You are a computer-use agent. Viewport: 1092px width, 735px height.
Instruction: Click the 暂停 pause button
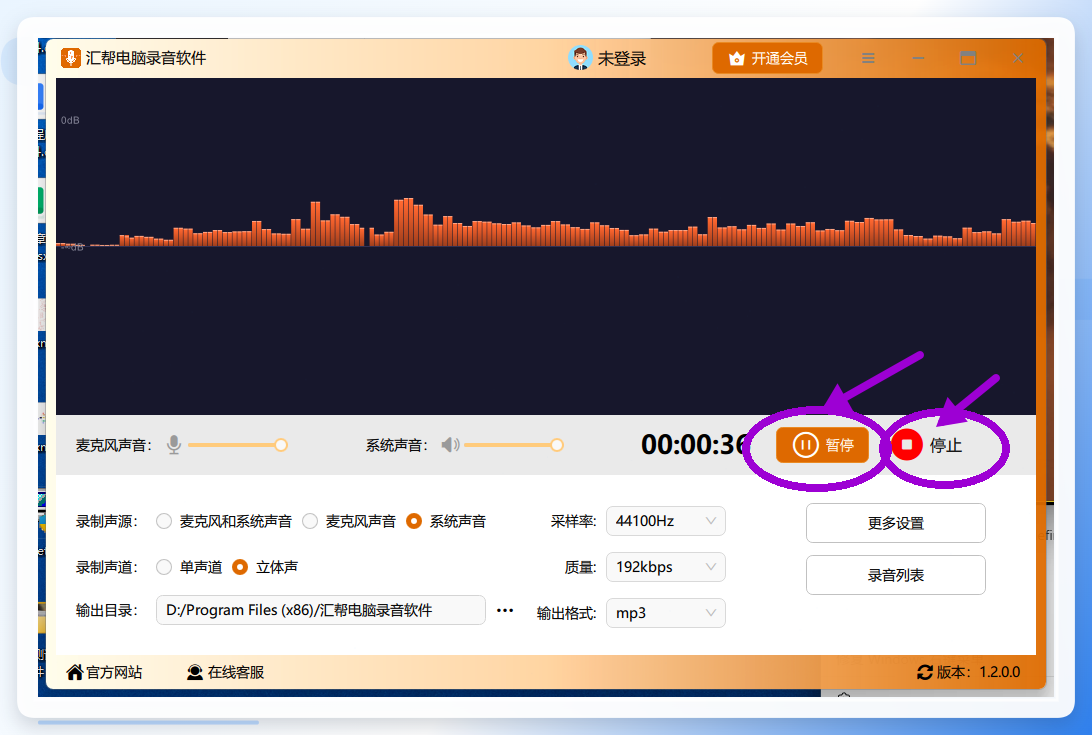tap(822, 445)
